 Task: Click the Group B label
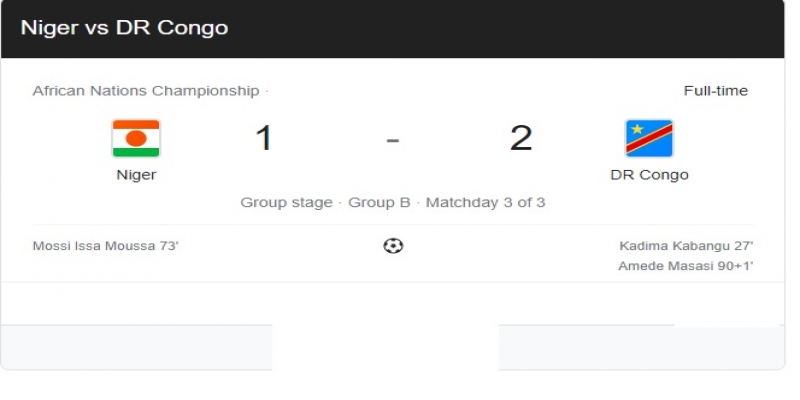click(x=379, y=203)
